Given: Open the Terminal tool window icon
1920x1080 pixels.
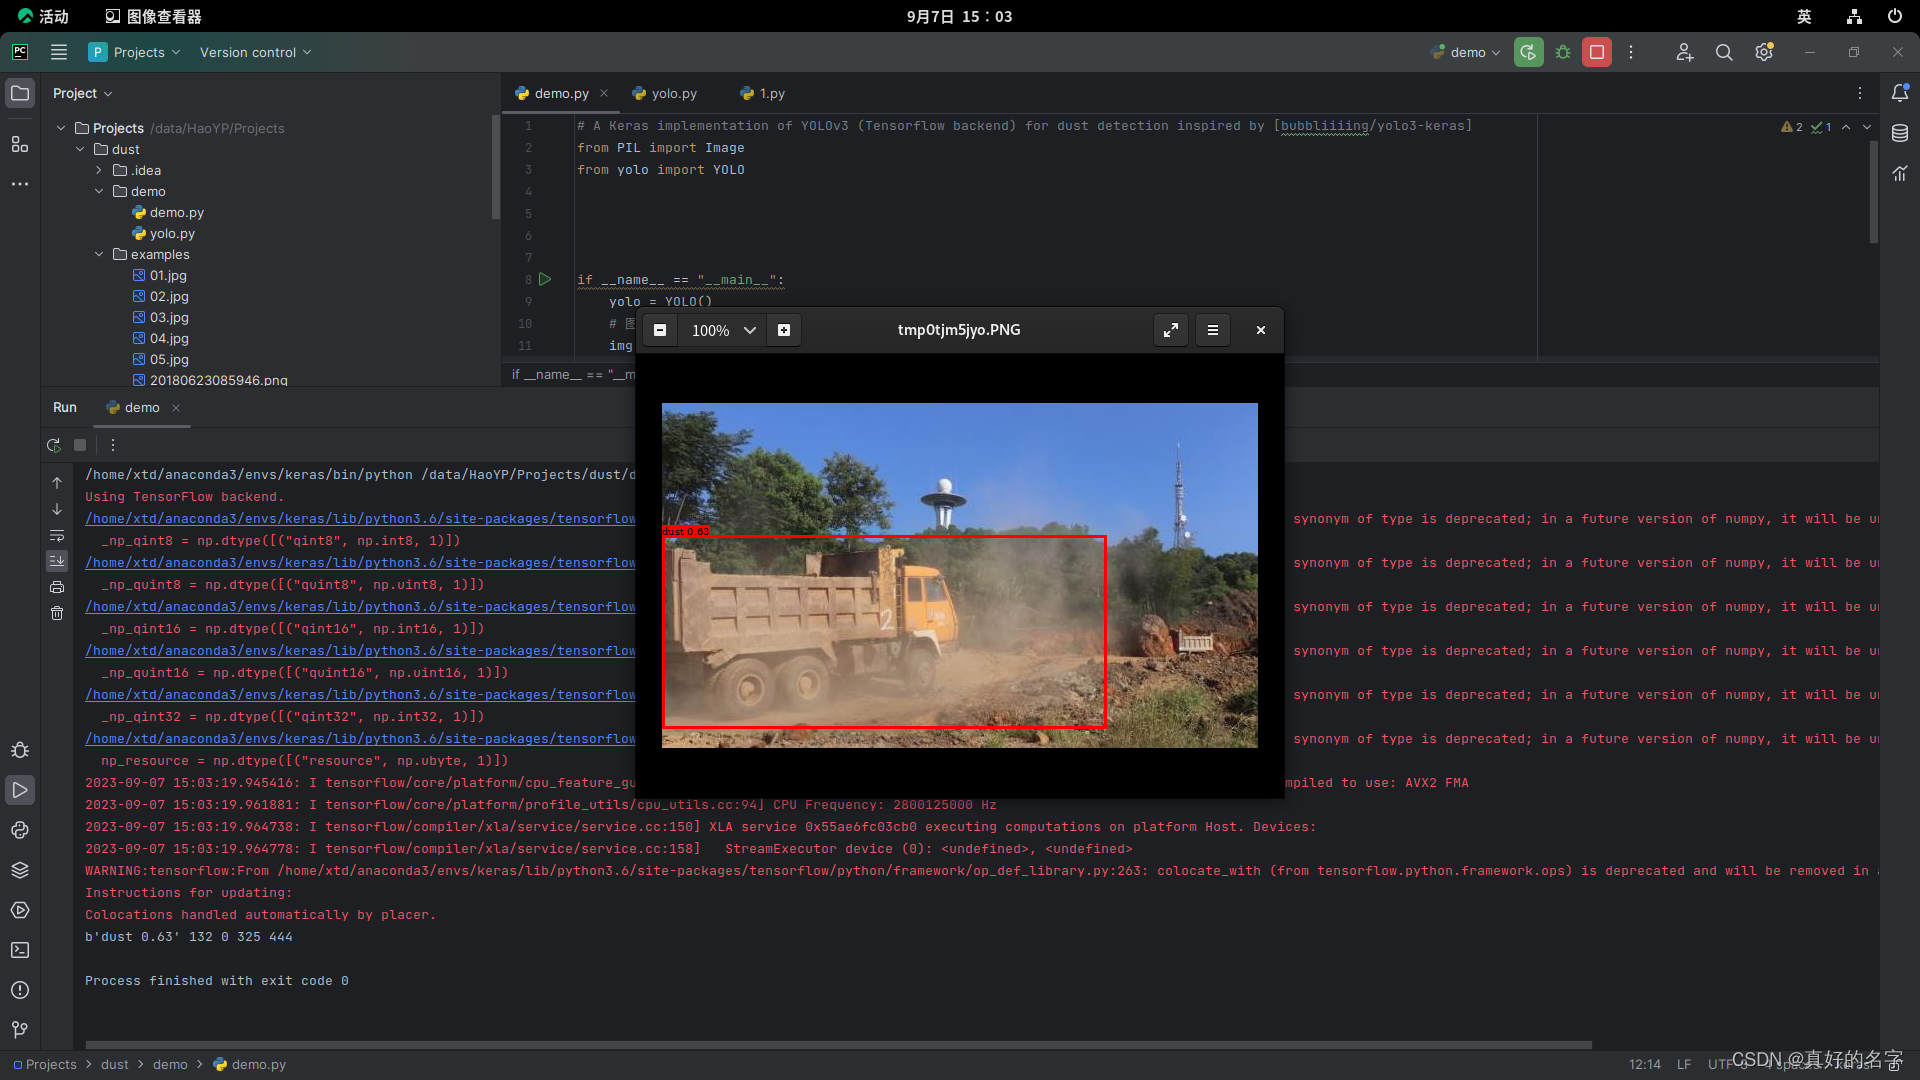Looking at the screenshot, I should tap(20, 950).
